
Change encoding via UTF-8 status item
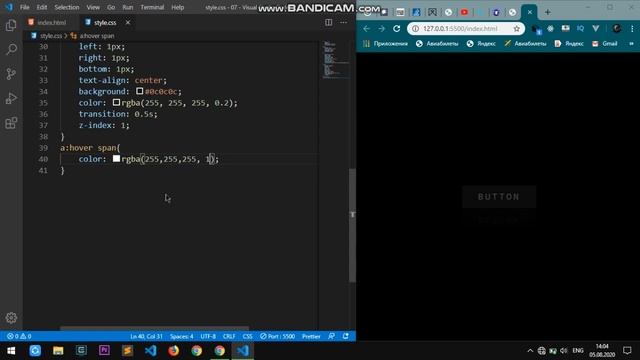pos(208,336)
